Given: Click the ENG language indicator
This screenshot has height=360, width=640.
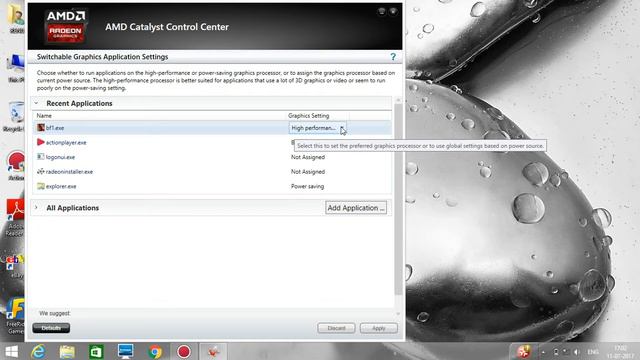Looking at the screenshot, I should tap(593, 352).
